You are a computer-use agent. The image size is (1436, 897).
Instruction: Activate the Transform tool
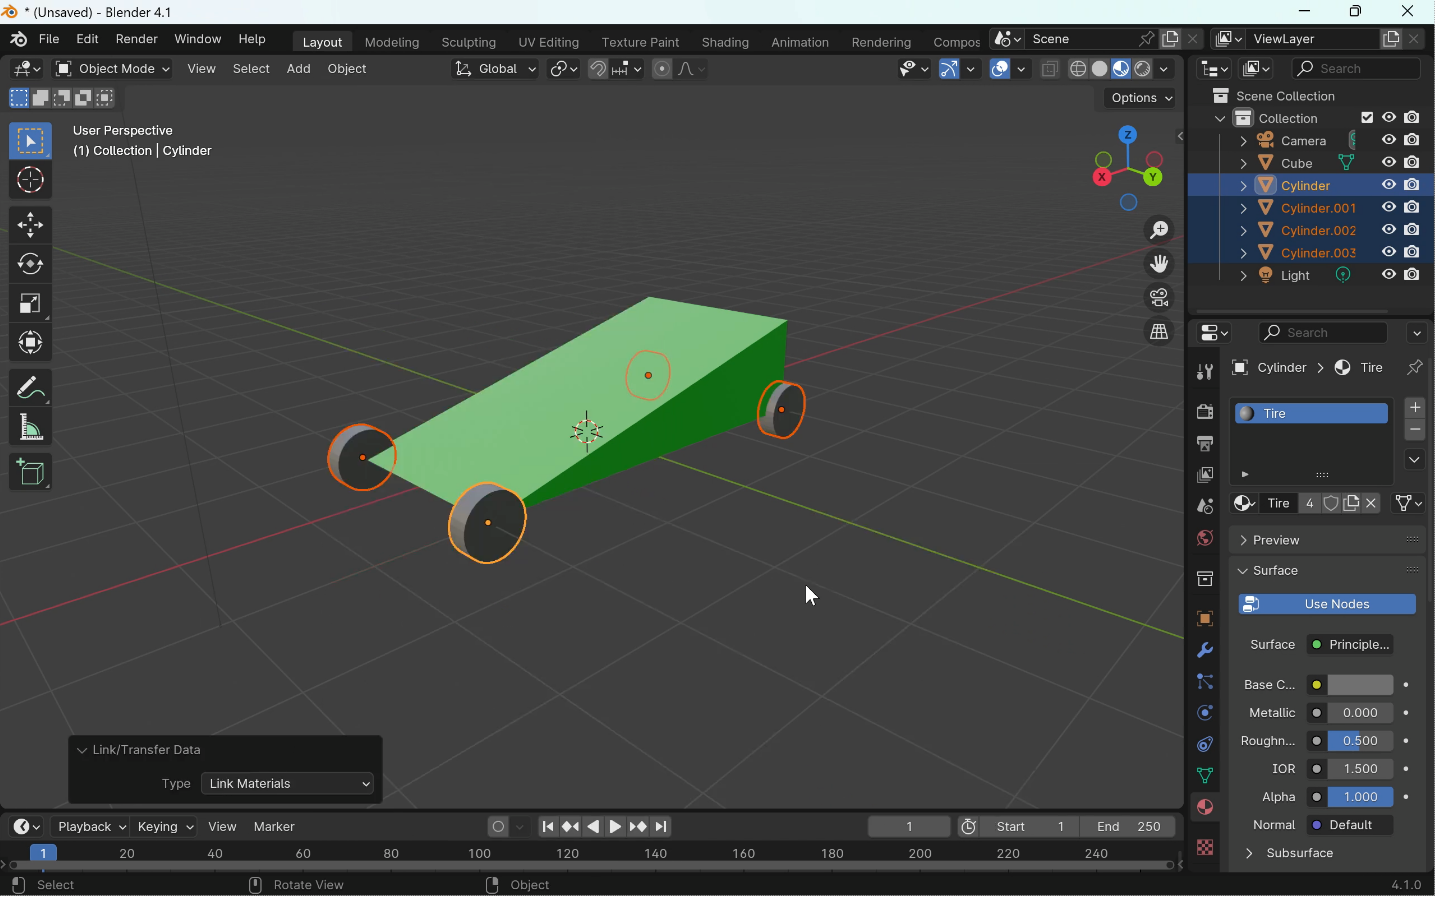click(x=30, y=344)
